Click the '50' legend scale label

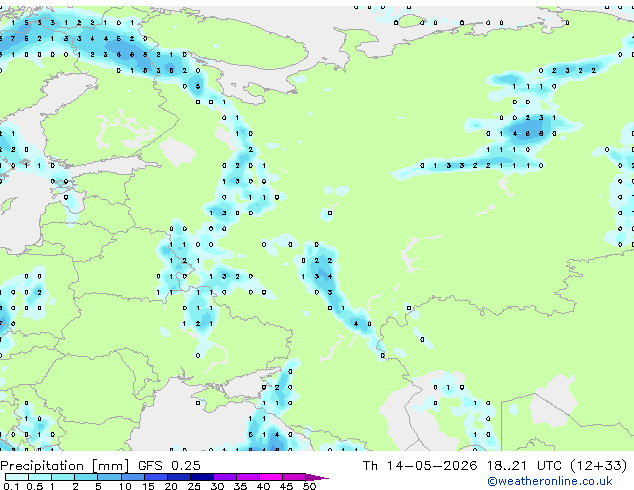click(x=310, y=486)
